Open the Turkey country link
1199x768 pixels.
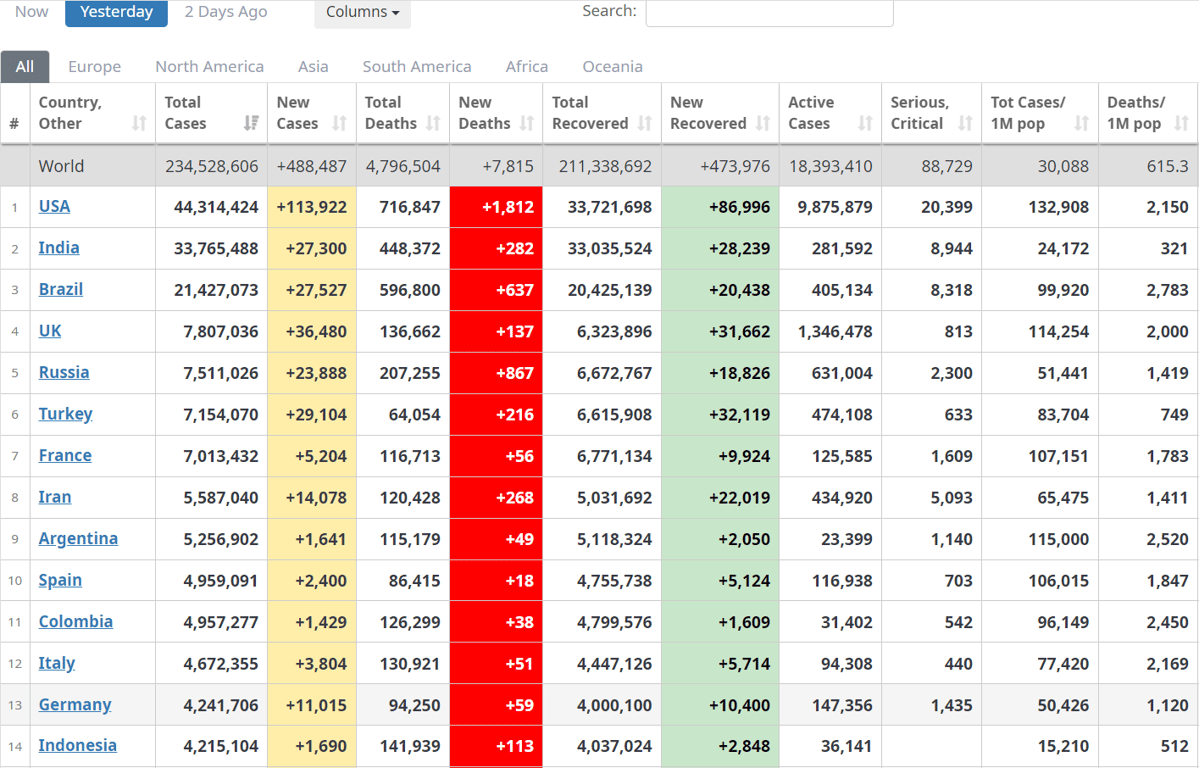pyautogui.click(x=66, y=414)
